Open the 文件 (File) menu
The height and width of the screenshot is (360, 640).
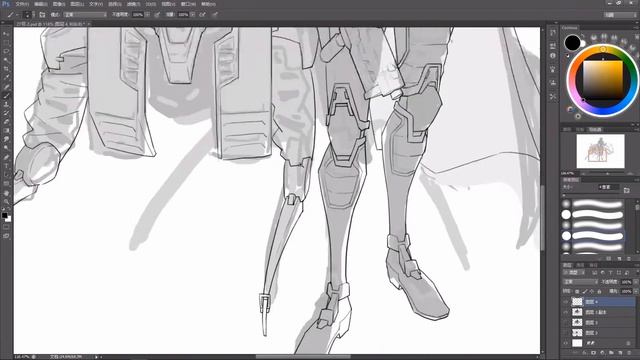tap(22, 4)
